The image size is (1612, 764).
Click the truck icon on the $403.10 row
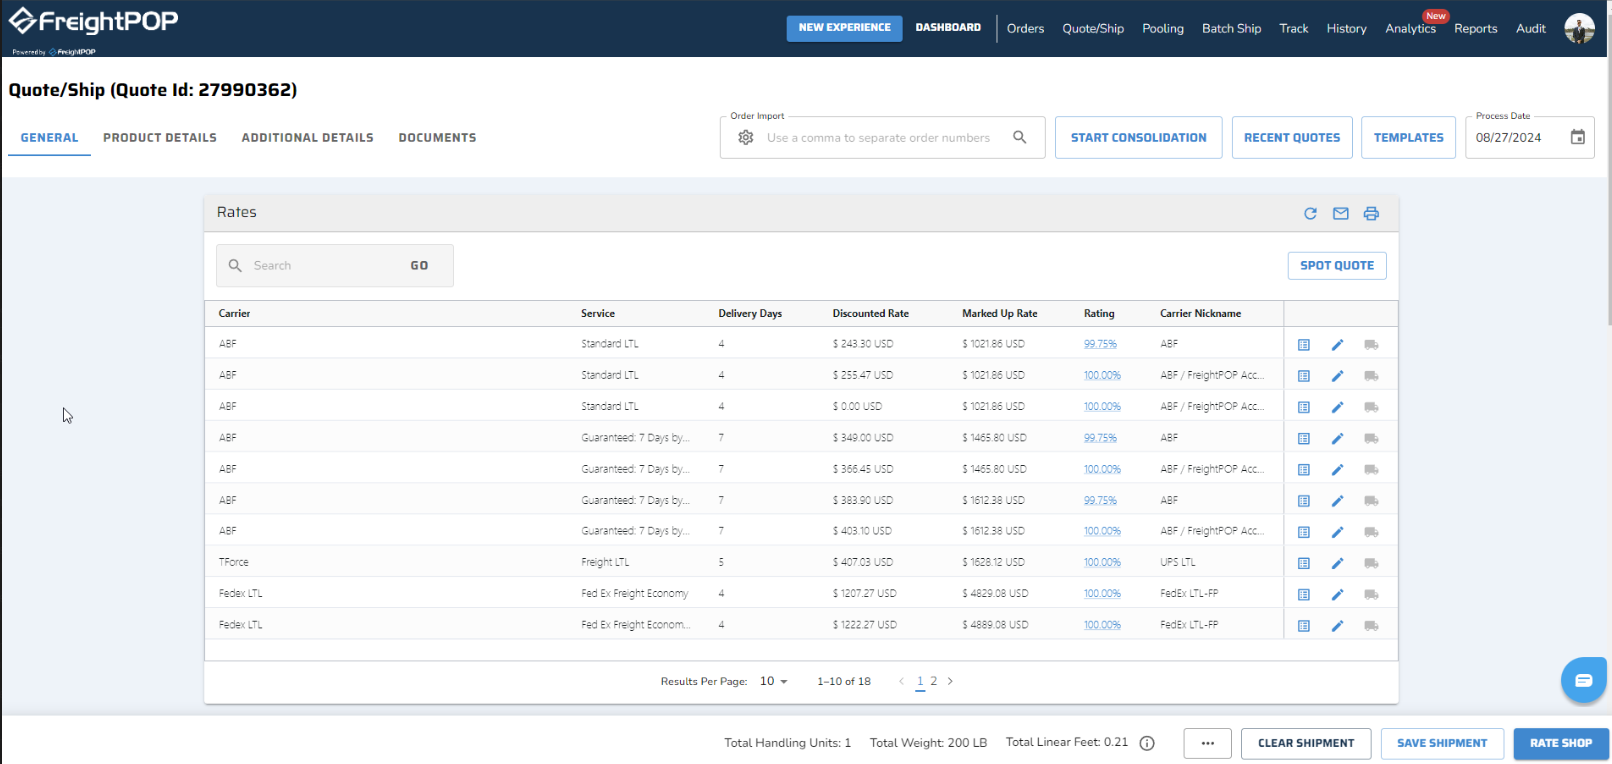tap(1371, 532)
